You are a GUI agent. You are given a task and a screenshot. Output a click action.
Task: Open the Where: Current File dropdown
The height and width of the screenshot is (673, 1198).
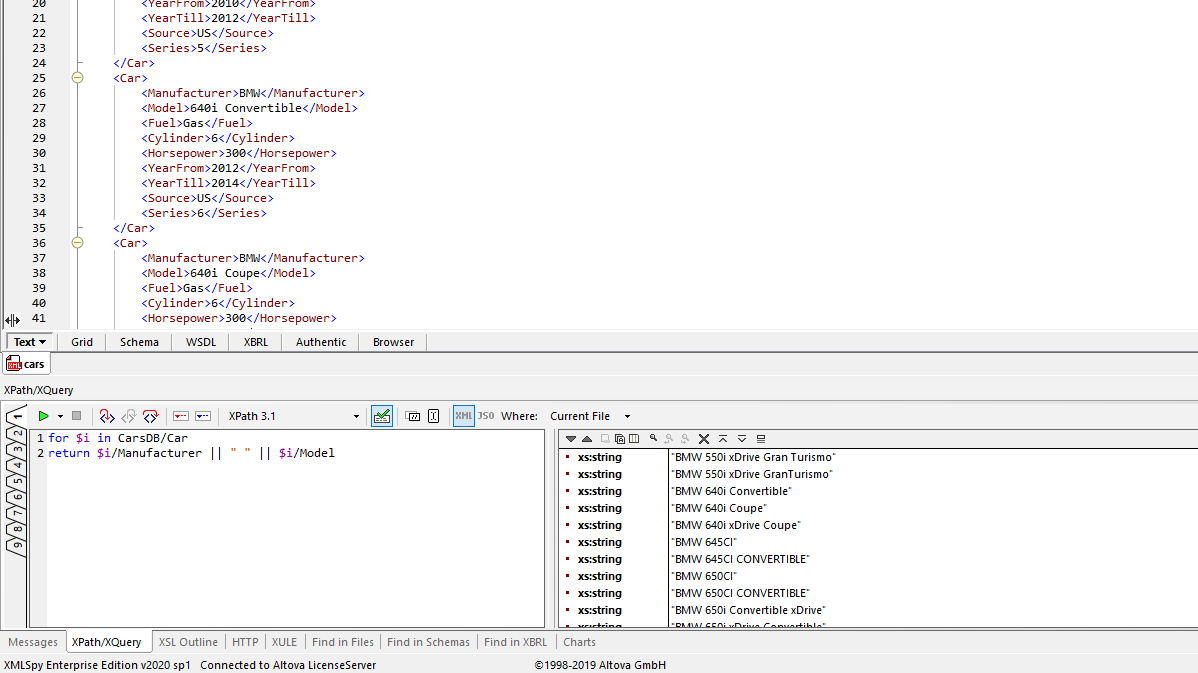click(x=627, y=416)
